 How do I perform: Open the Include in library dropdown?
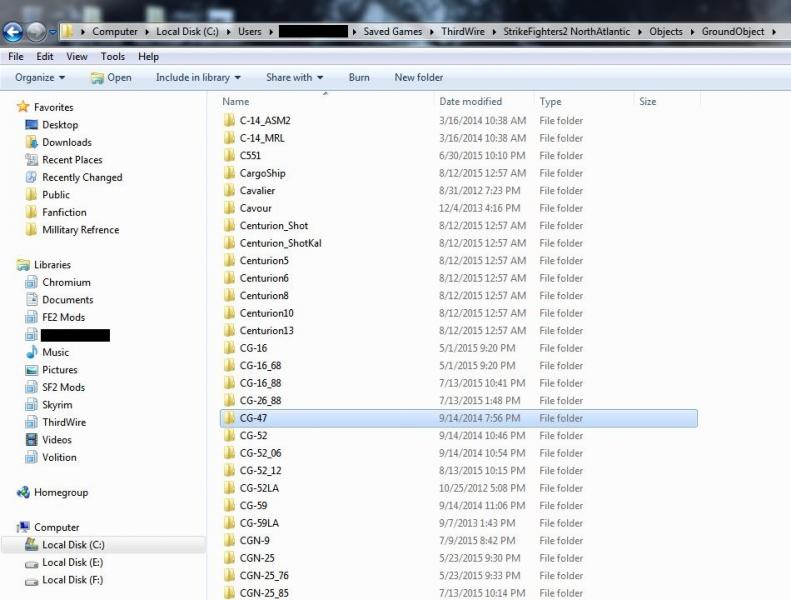coord(198,78)
